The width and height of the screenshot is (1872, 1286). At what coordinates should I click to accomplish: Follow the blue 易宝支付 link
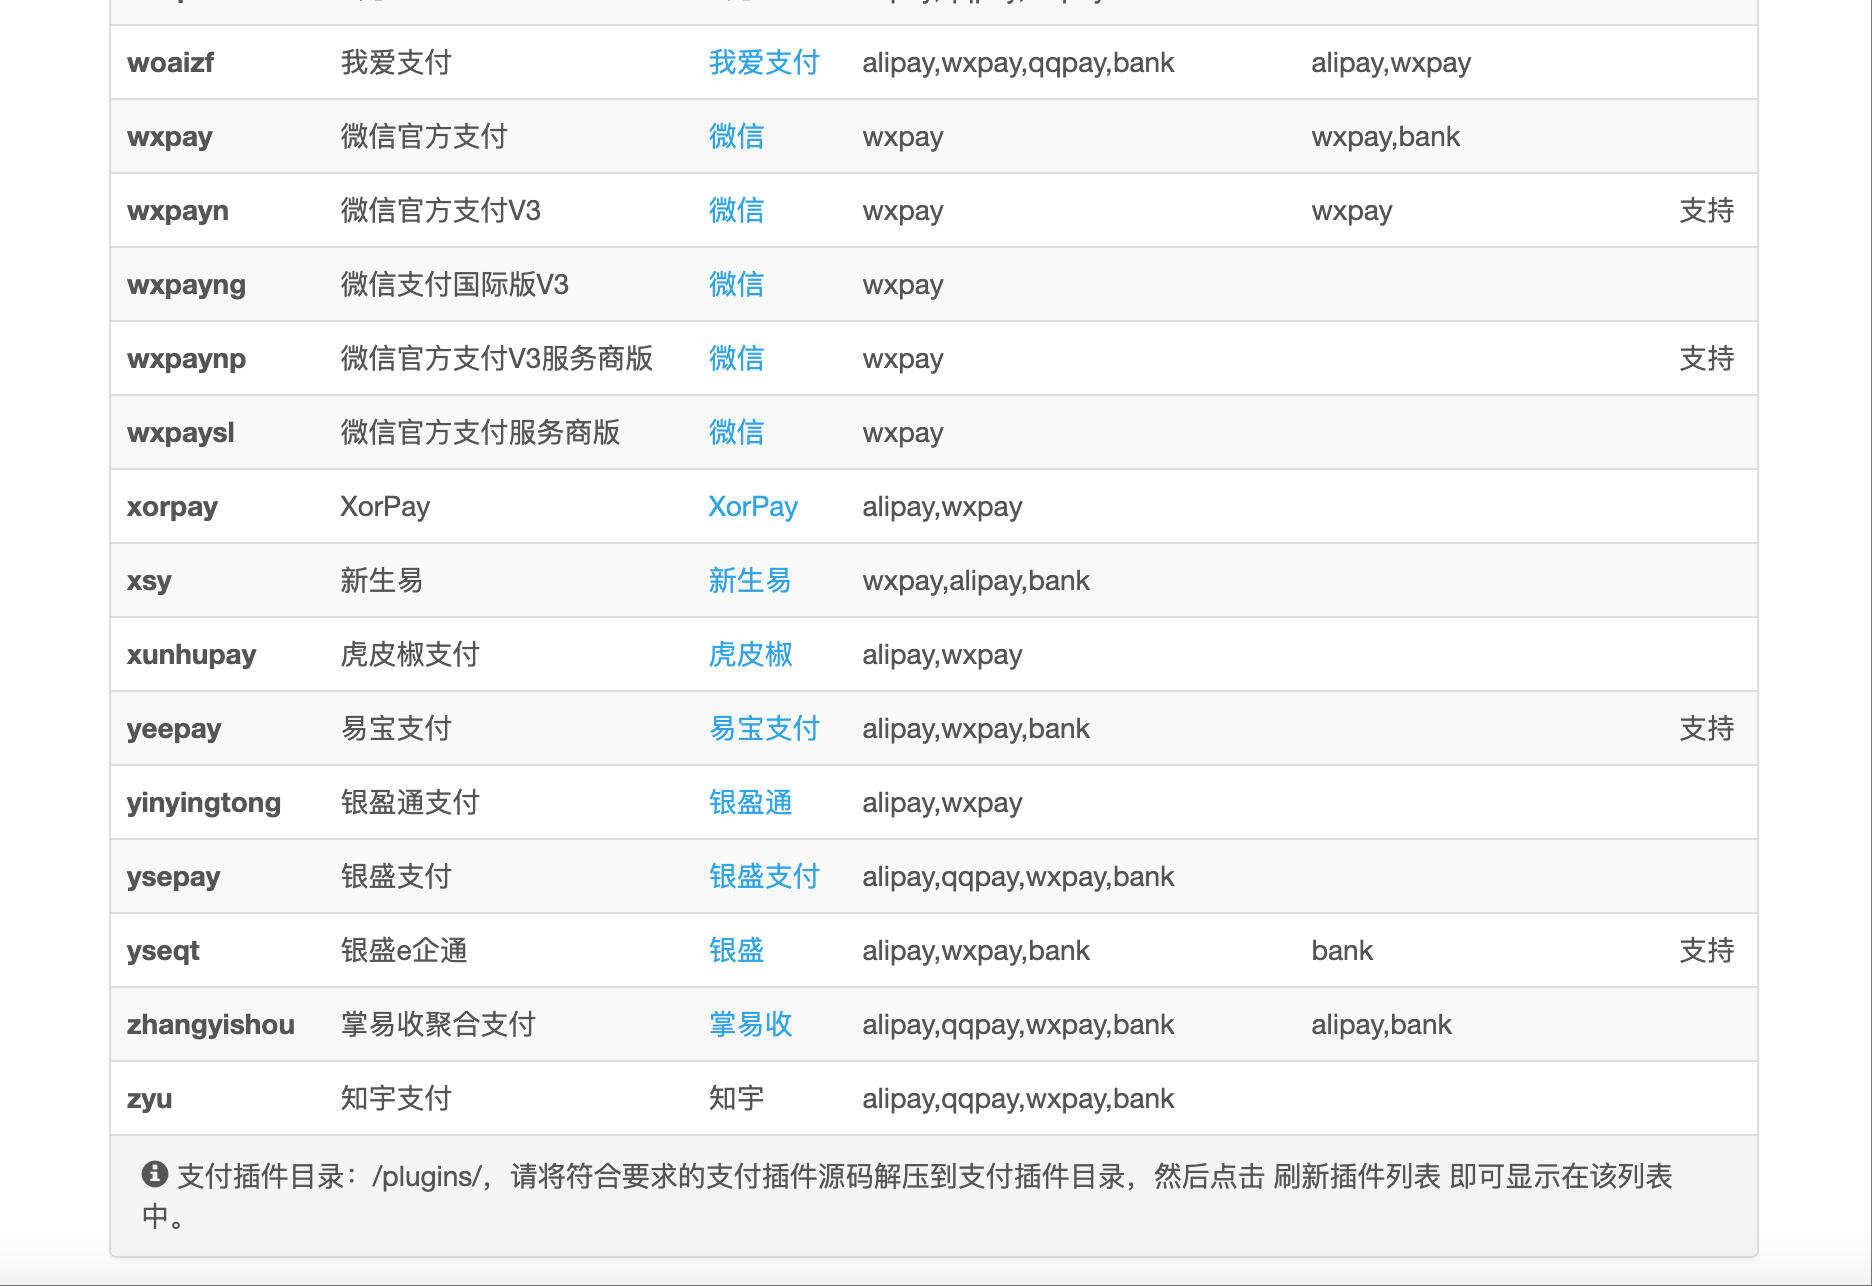tap(763, 729)
